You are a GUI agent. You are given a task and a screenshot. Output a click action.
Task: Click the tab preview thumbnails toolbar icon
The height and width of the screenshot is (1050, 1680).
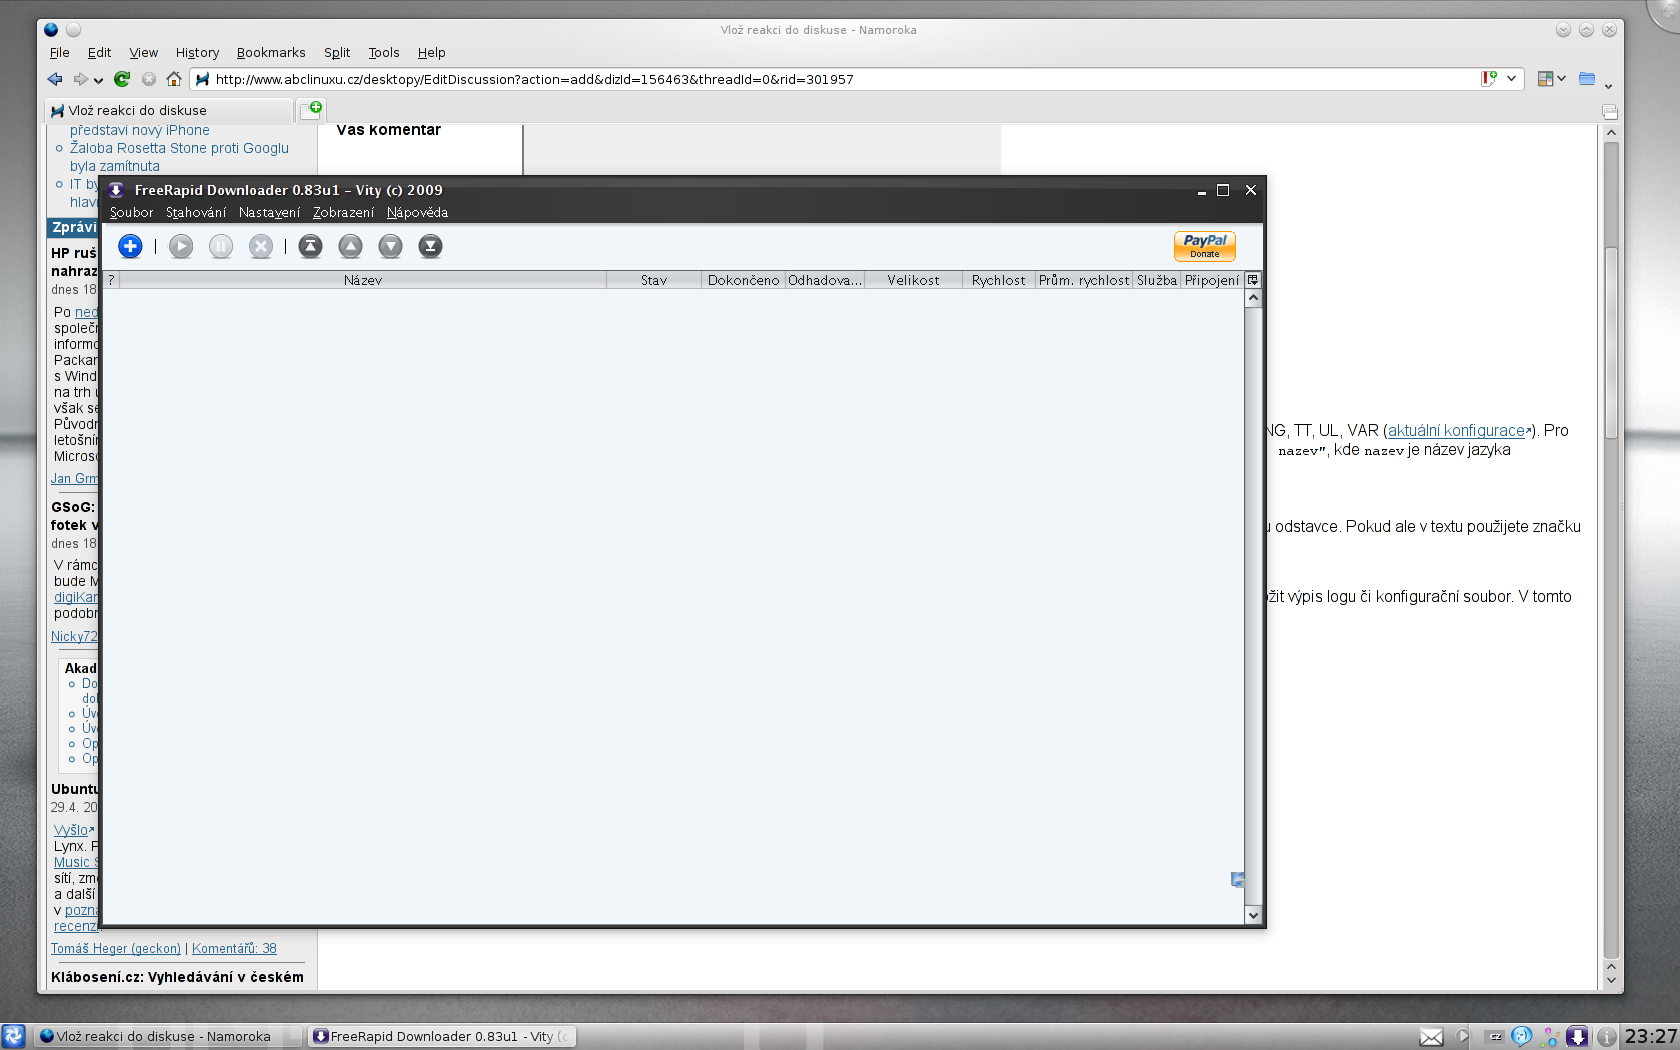pyautogui.click(x=1545, y=79)
